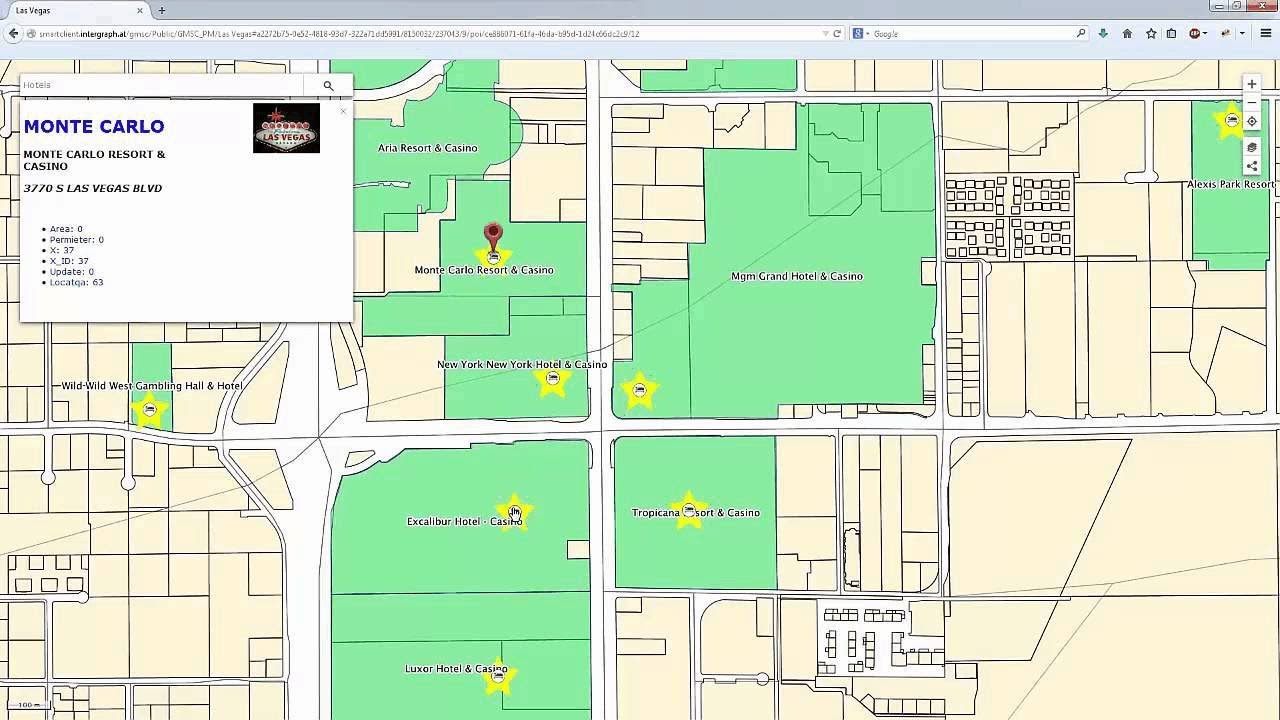The height and width of the screenshot is (720, 1280).
Task: Click the browser extension icon beside Adblock
Action: [x=1226, y=34]
